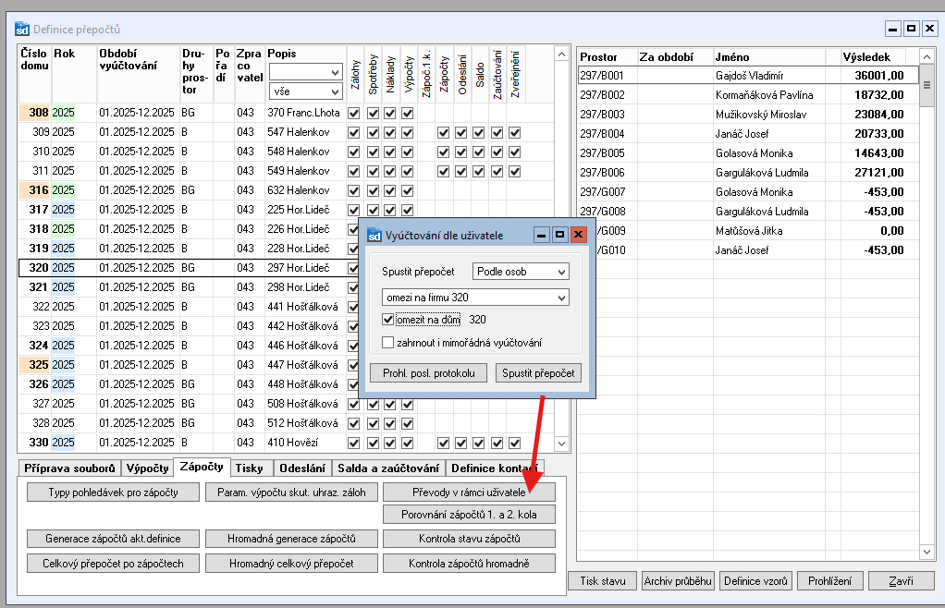Open the Salda a zaúčtování tab

pyautogui.click(x=388, y=468)
